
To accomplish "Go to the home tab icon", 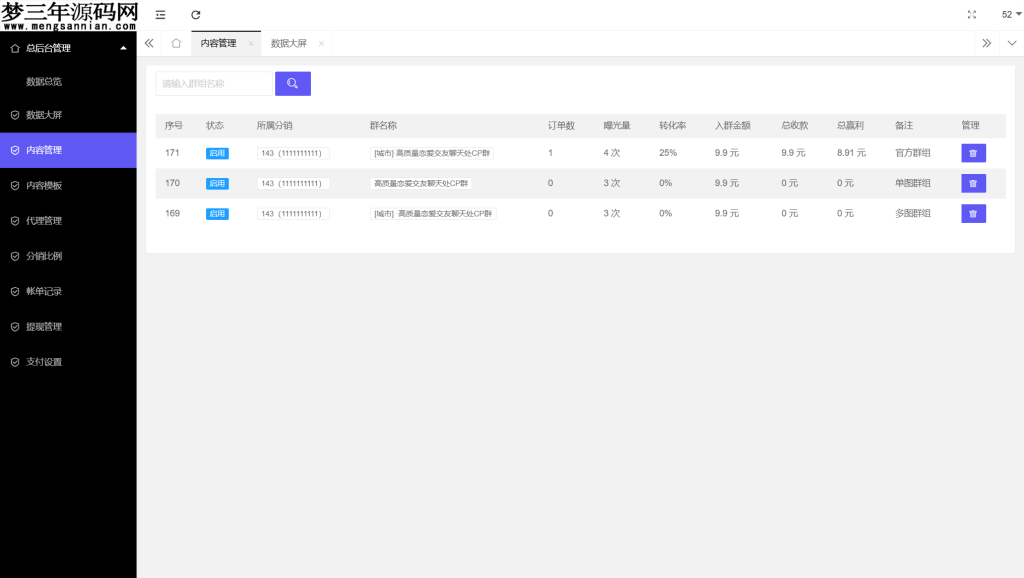I will tap(176, 44).
